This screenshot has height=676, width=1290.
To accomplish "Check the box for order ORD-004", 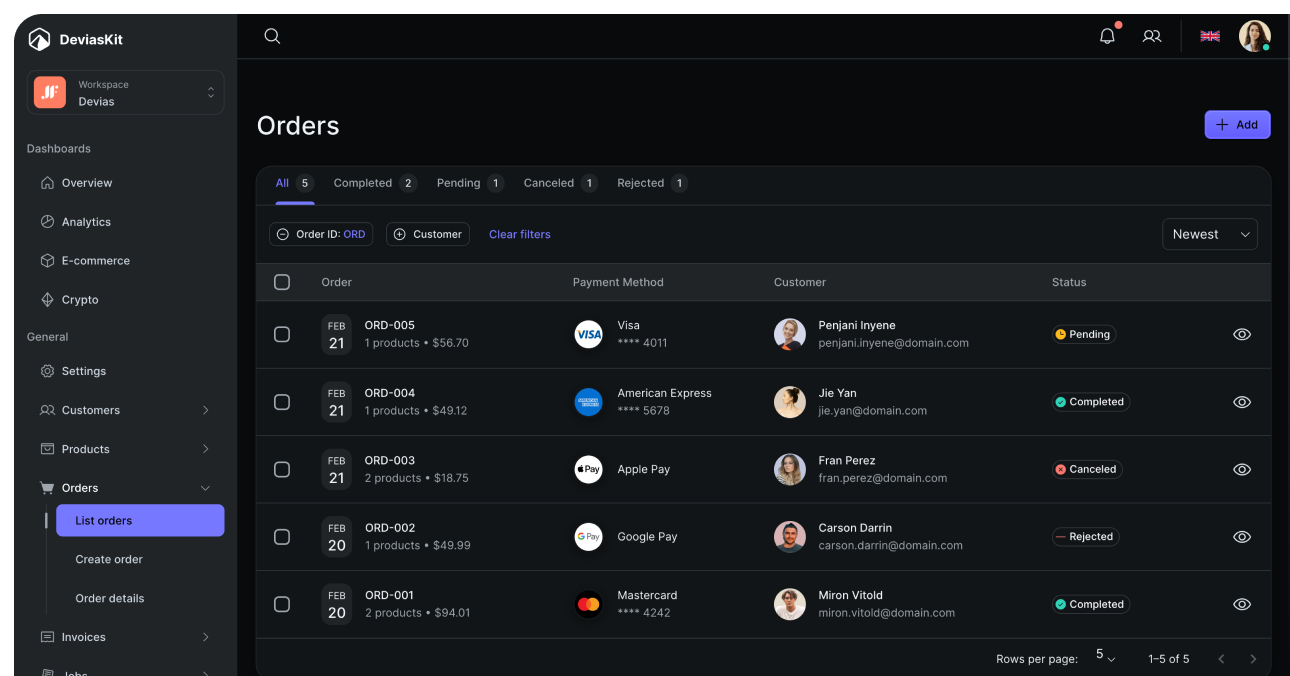I will click(282, 402).
